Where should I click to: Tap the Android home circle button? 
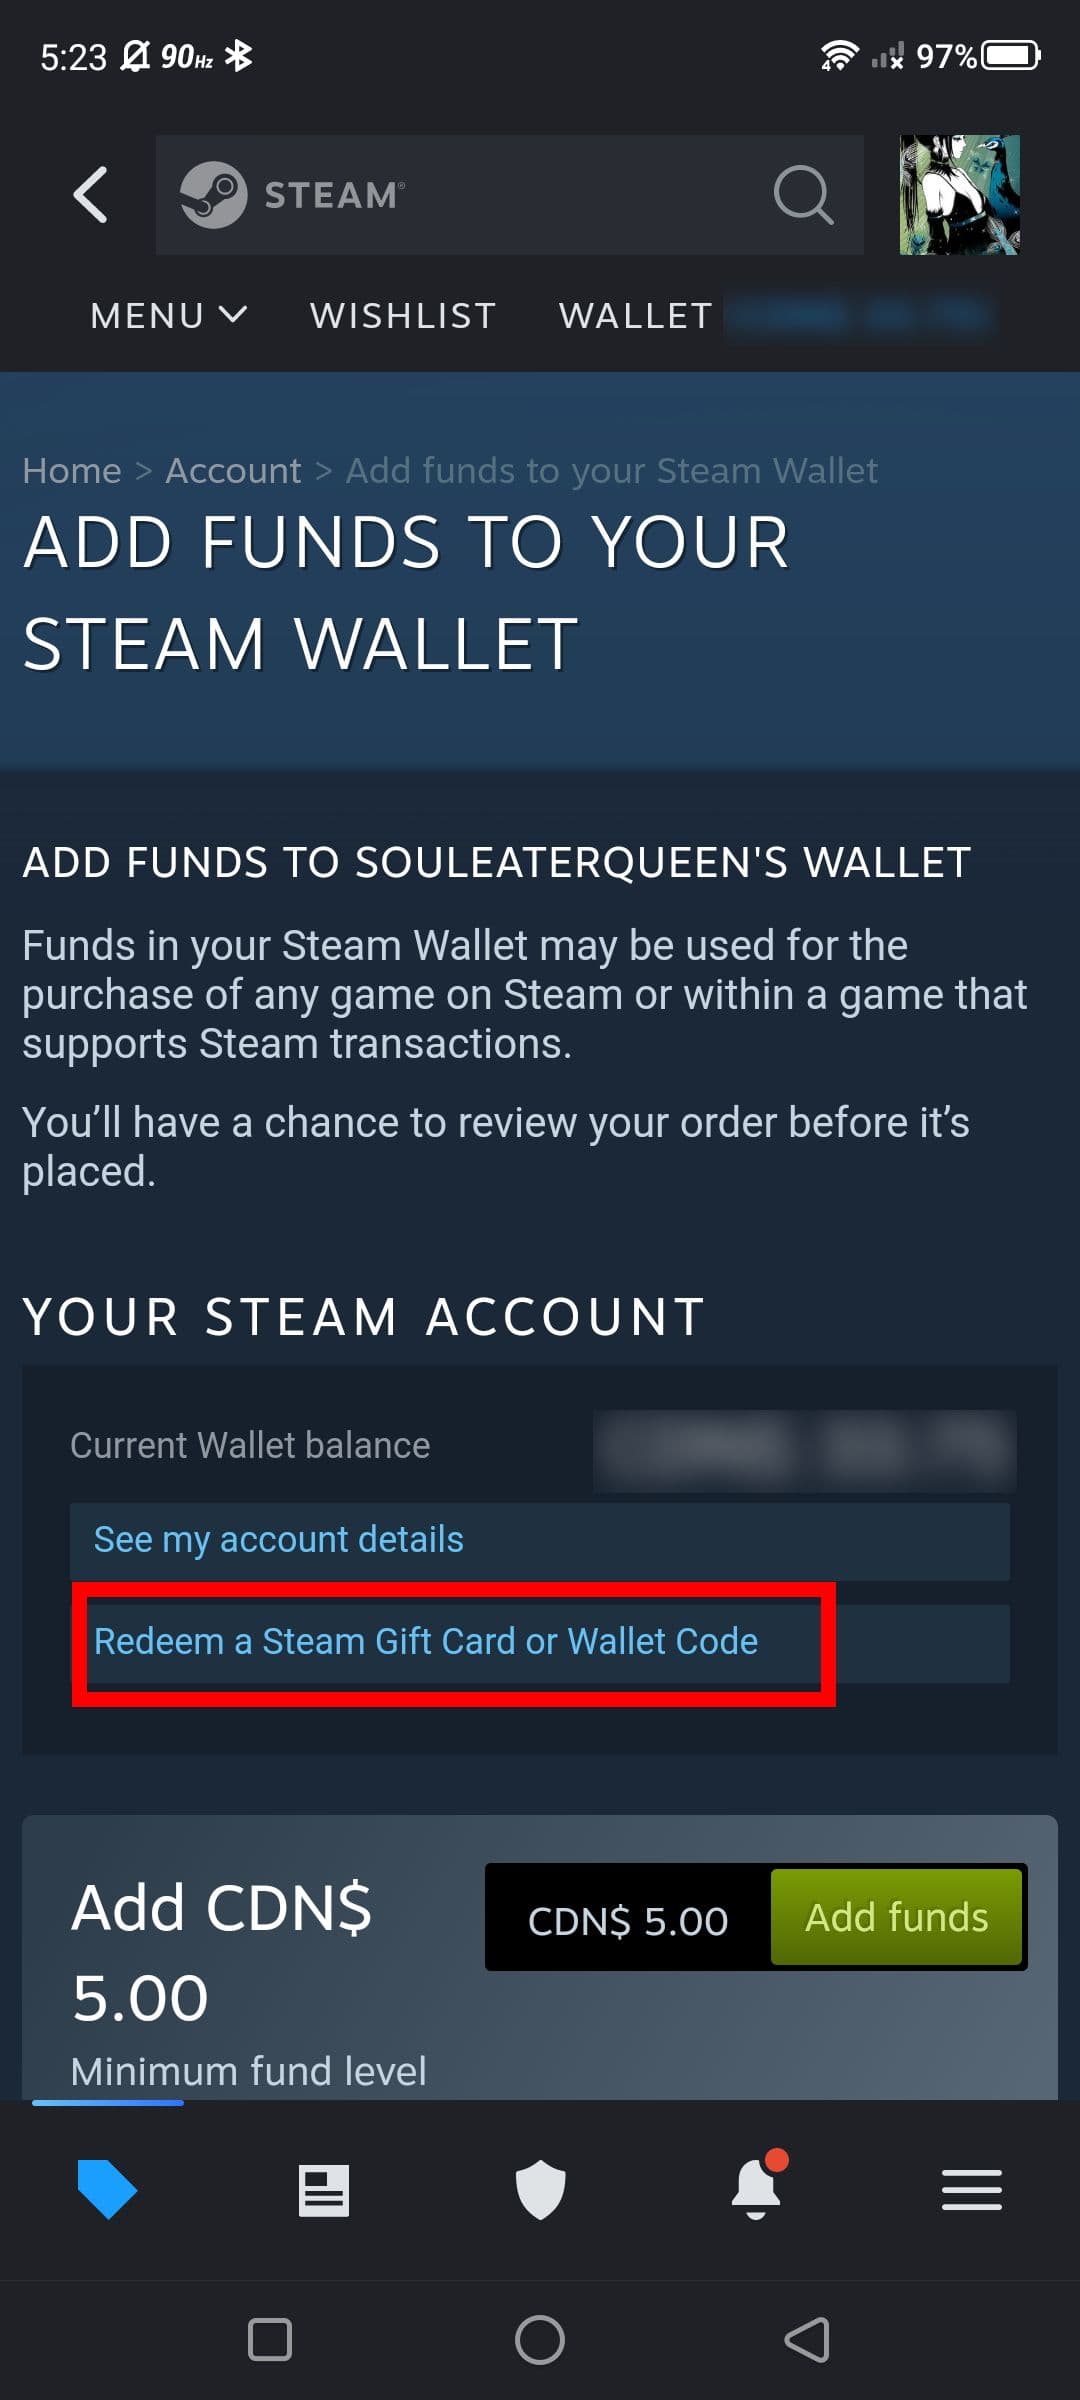(x=540, y=2340)
